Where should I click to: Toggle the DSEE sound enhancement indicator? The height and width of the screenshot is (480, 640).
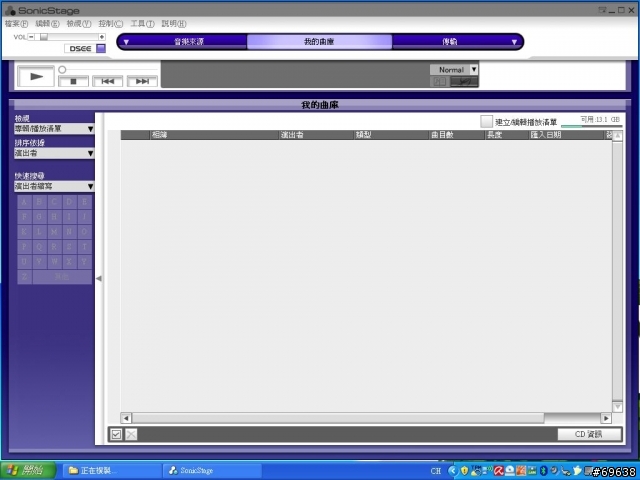click(x=101, y=48)
